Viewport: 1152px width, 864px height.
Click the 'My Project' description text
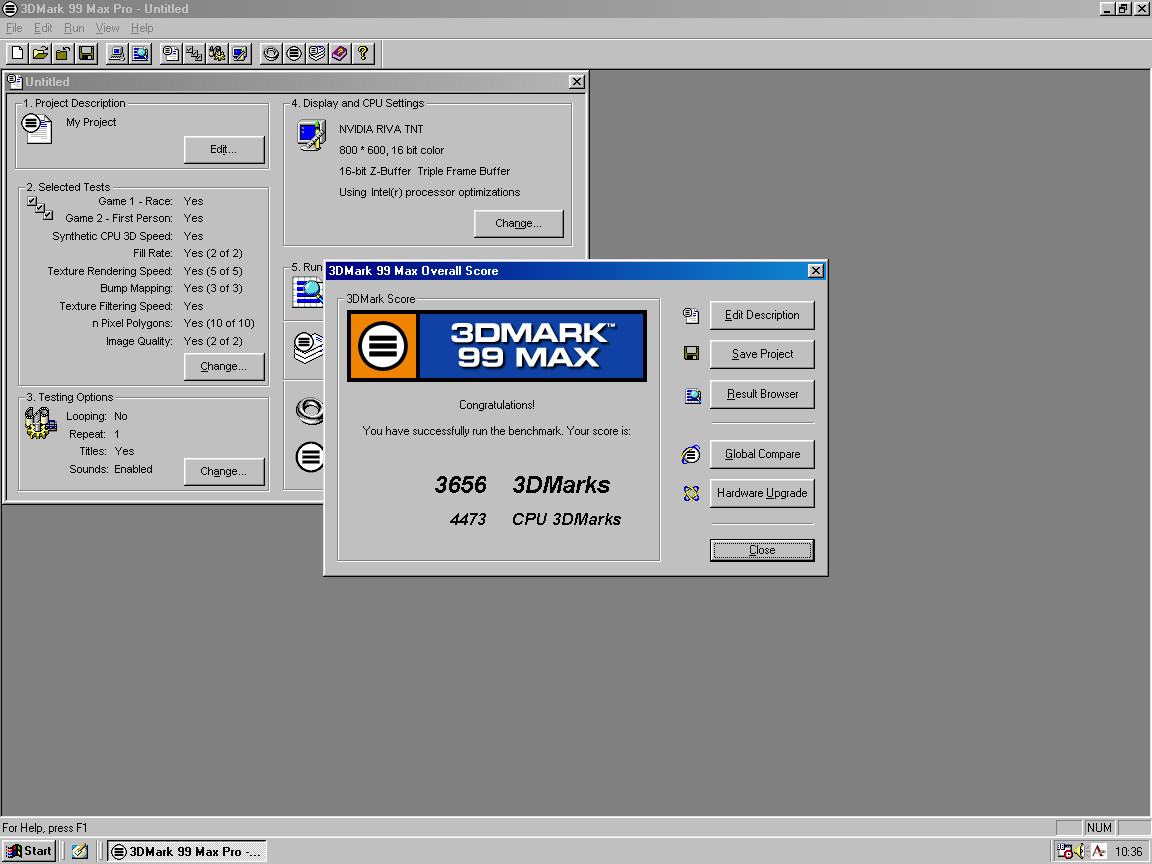[x=91, y=122]
